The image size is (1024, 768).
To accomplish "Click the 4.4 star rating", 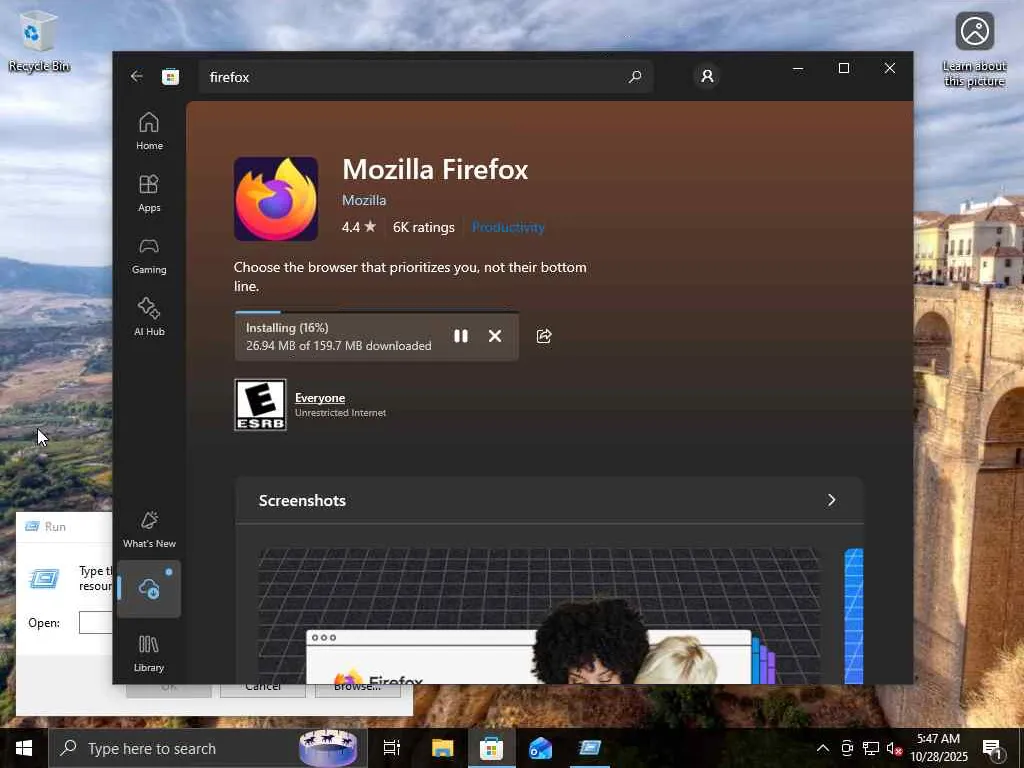I will (x=359, y=227).
